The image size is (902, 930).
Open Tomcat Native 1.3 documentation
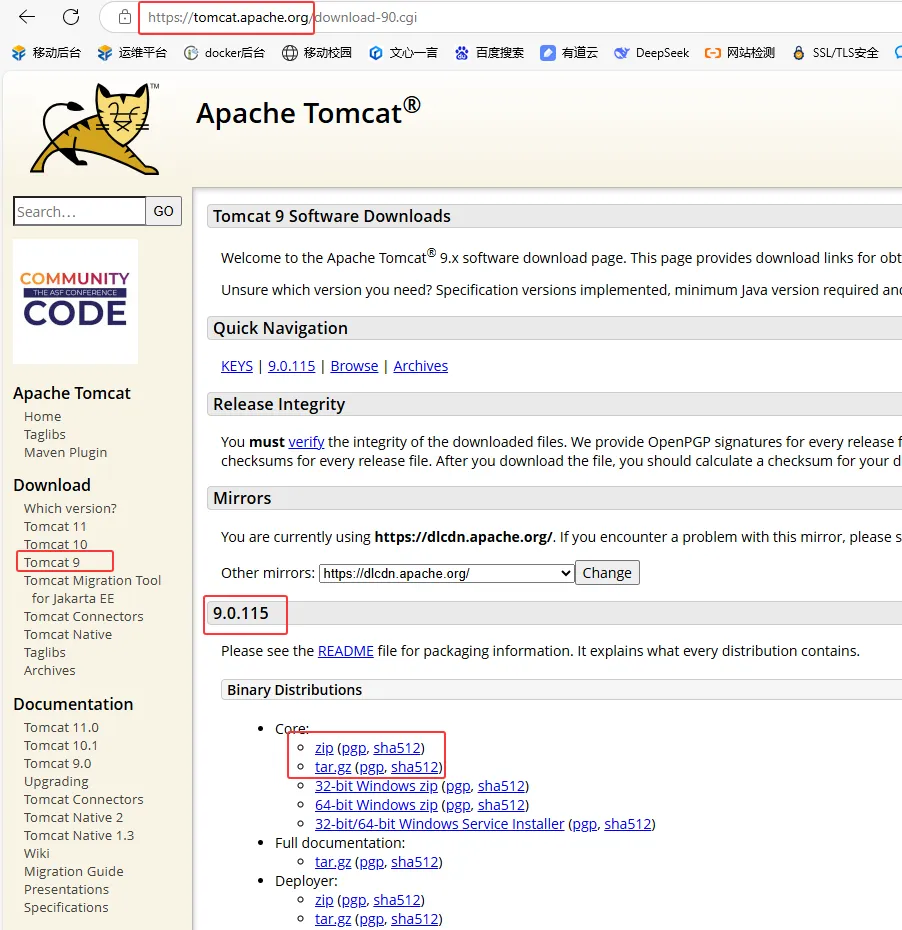pos(79,835)
